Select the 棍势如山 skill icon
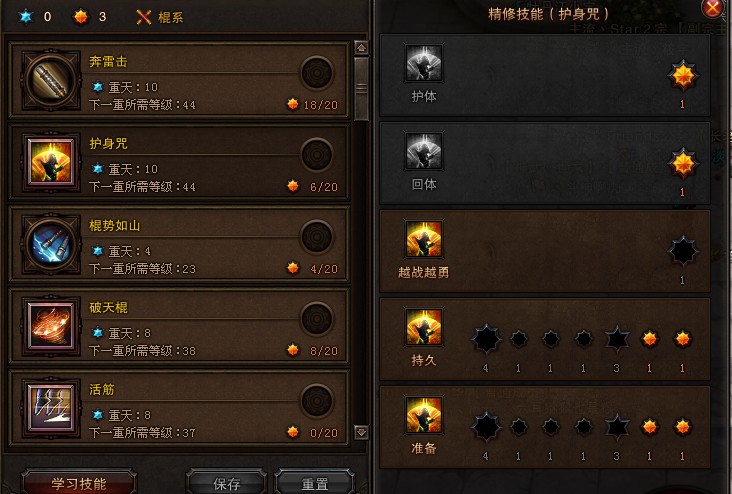 tap(51, 244)
